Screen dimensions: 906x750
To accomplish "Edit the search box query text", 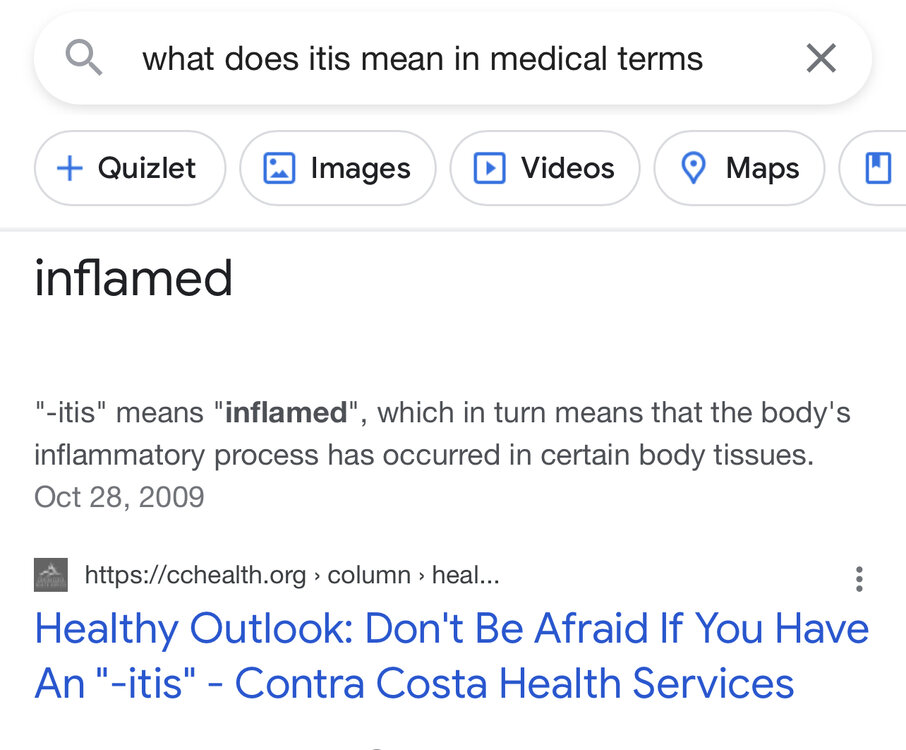I will click(422, 59).
